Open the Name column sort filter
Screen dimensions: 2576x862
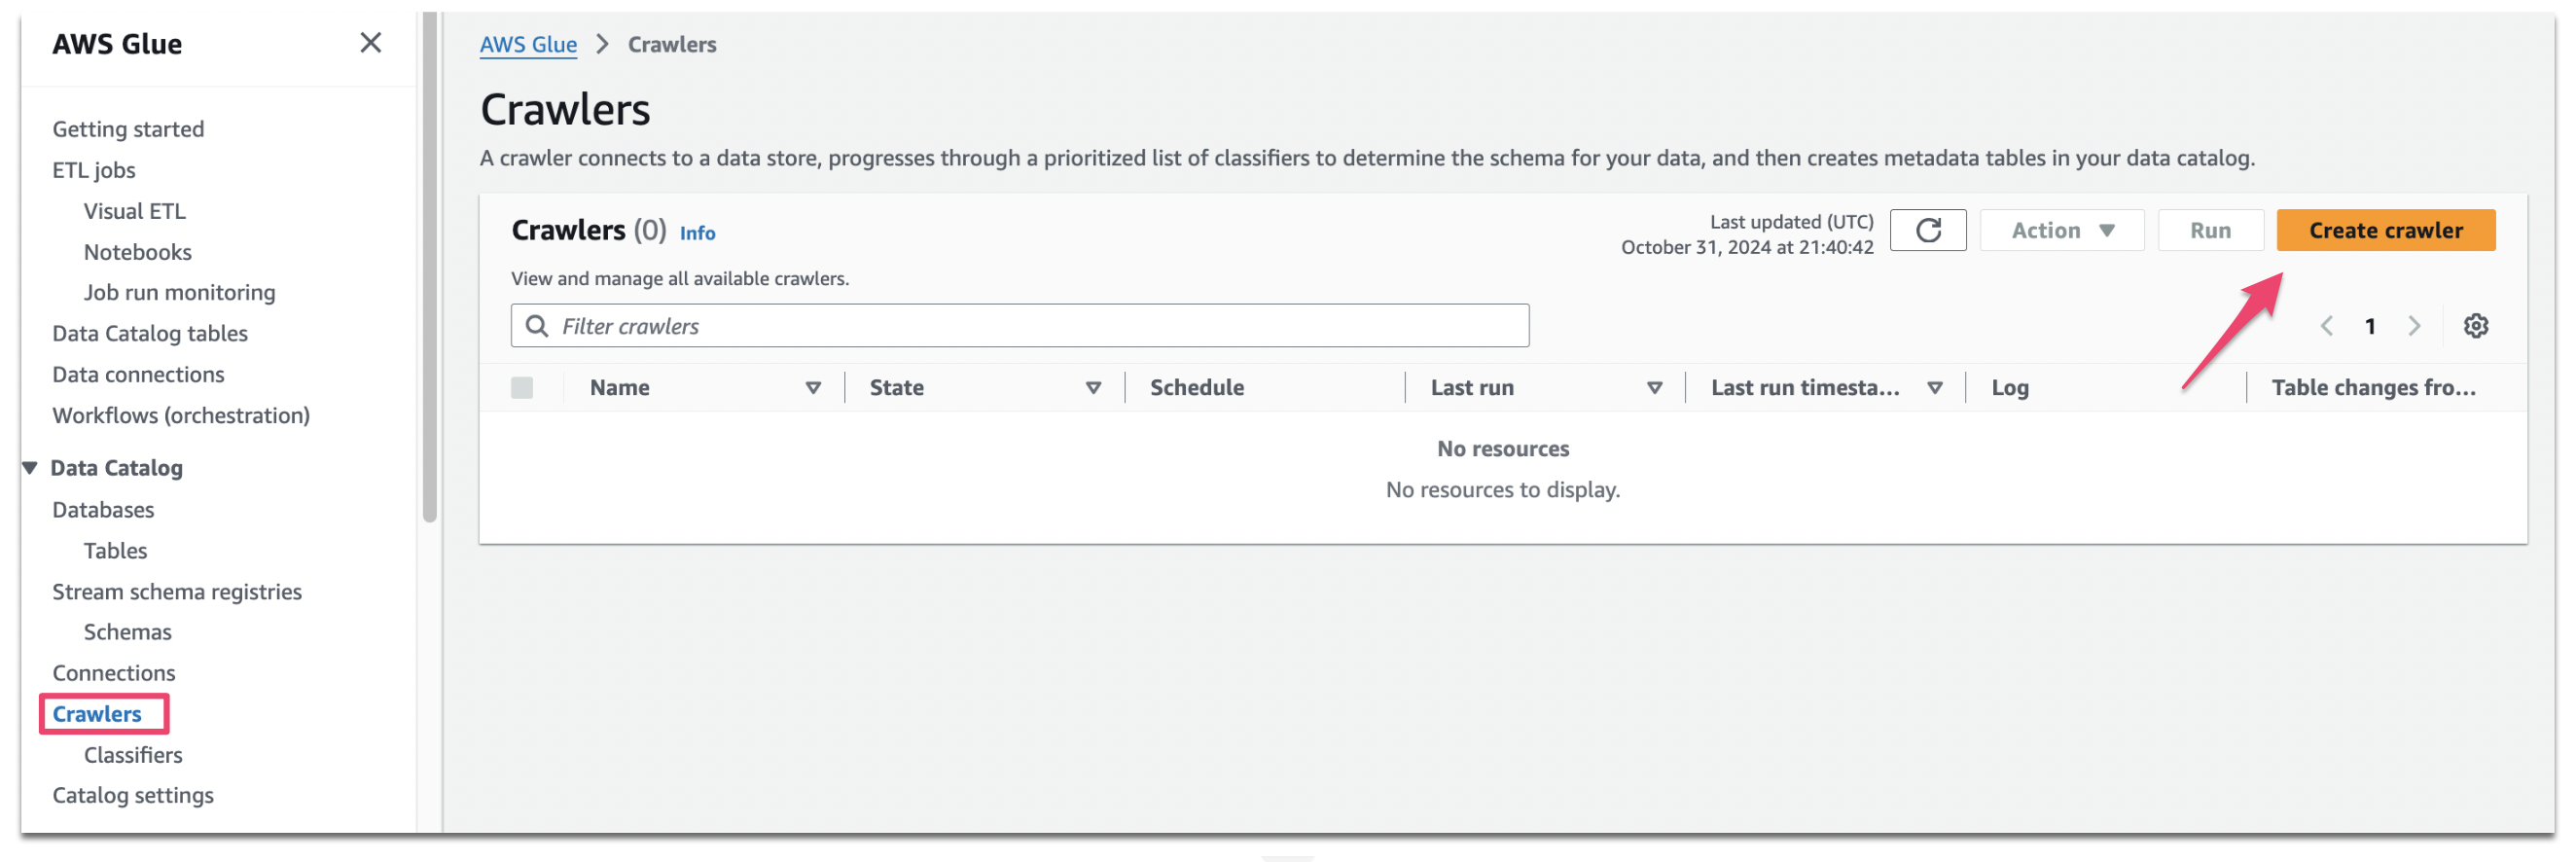click(x=813, y=387)
